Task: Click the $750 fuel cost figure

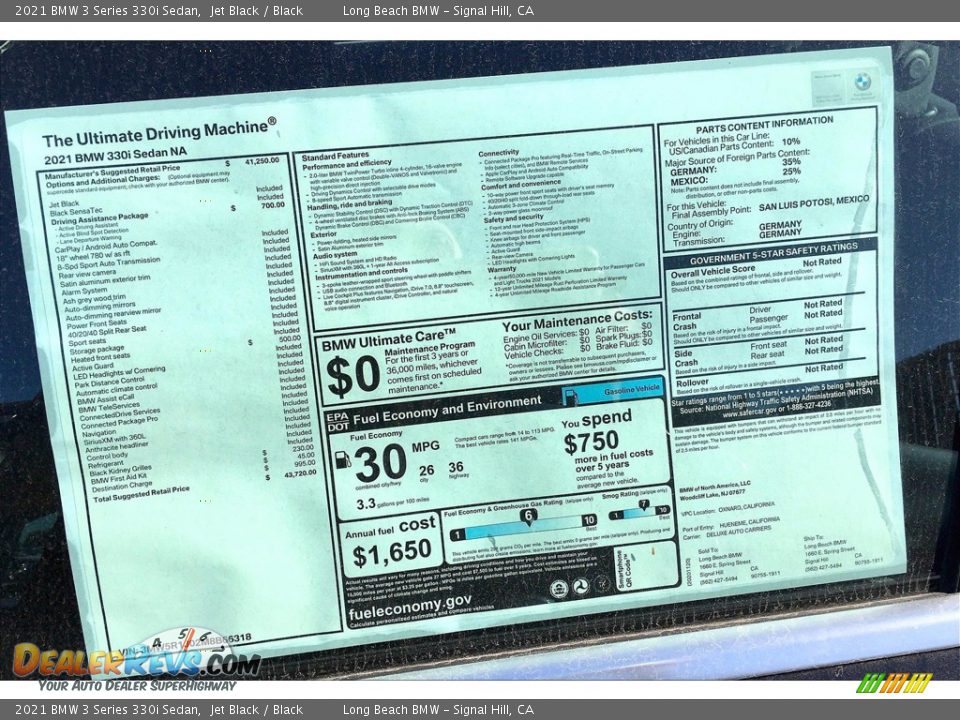Action: pos(591,442)
